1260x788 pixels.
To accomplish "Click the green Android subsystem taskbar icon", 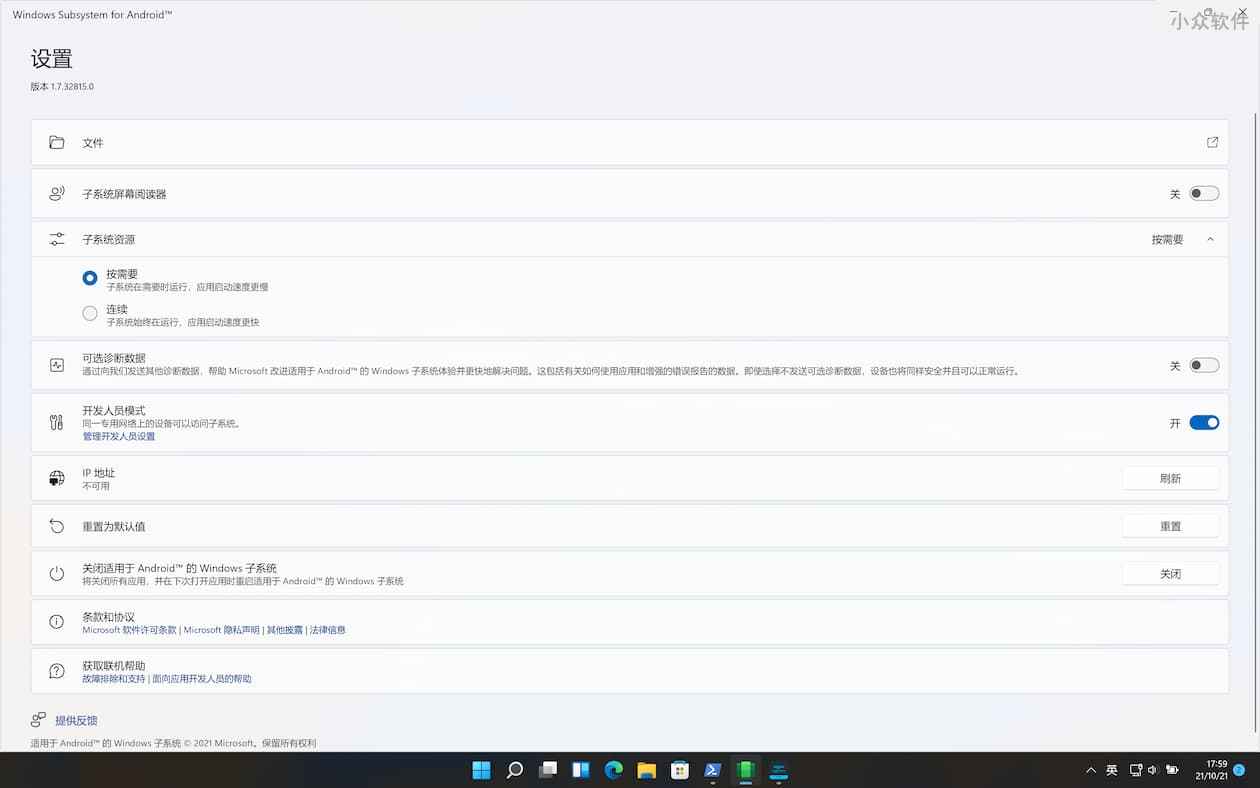I will (x=745, y=770).
